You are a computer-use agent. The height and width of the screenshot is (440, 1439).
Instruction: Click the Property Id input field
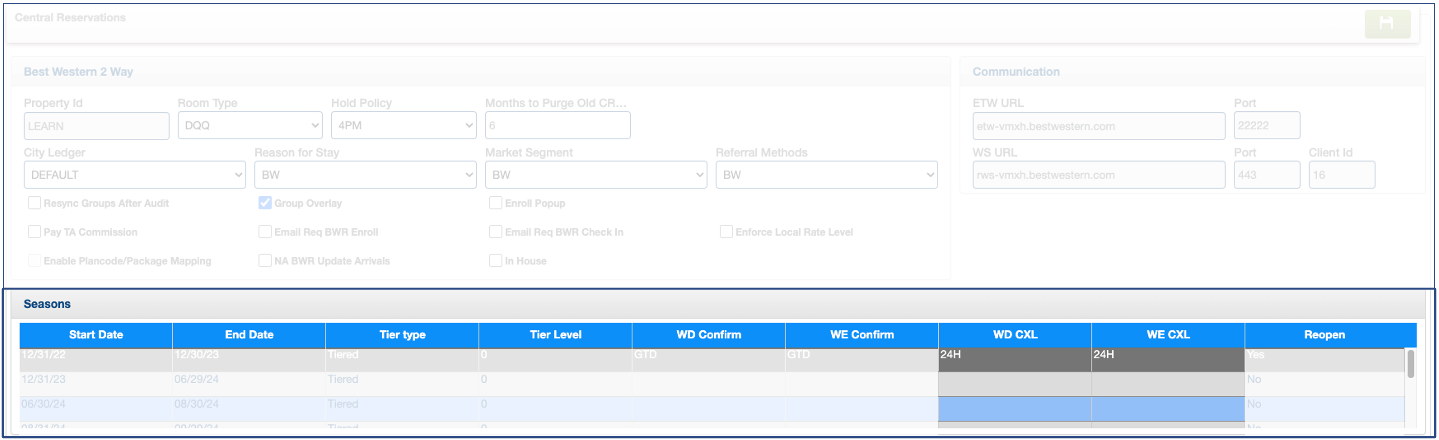tap(96, 126)
